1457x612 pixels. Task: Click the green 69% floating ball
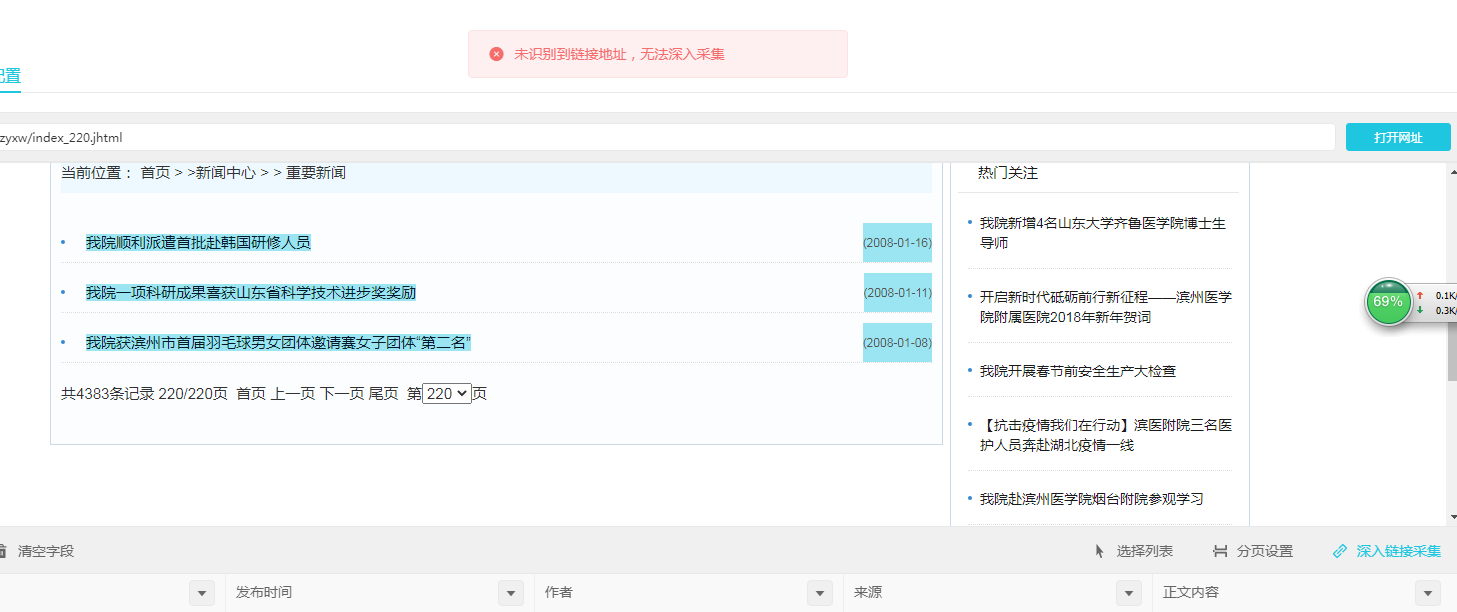click(1387, 301)
